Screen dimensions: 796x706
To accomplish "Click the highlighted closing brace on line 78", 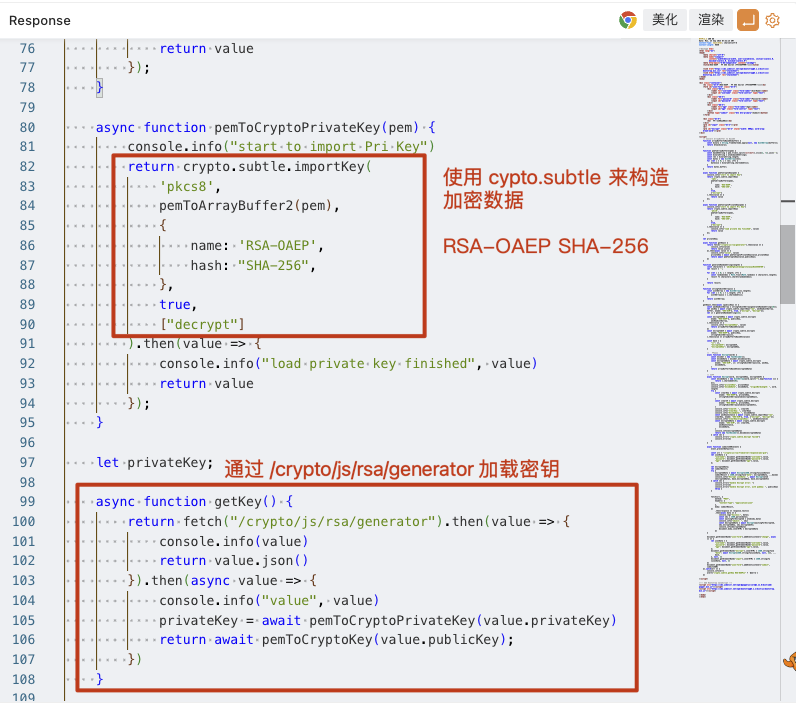I will 100,87.
